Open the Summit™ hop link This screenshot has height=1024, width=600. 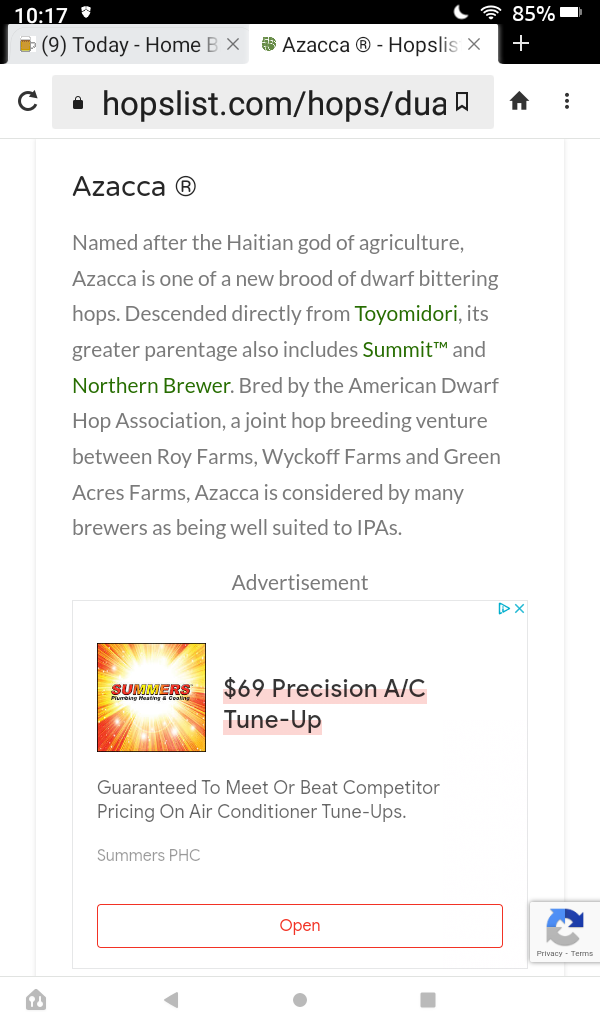(405, 349)
